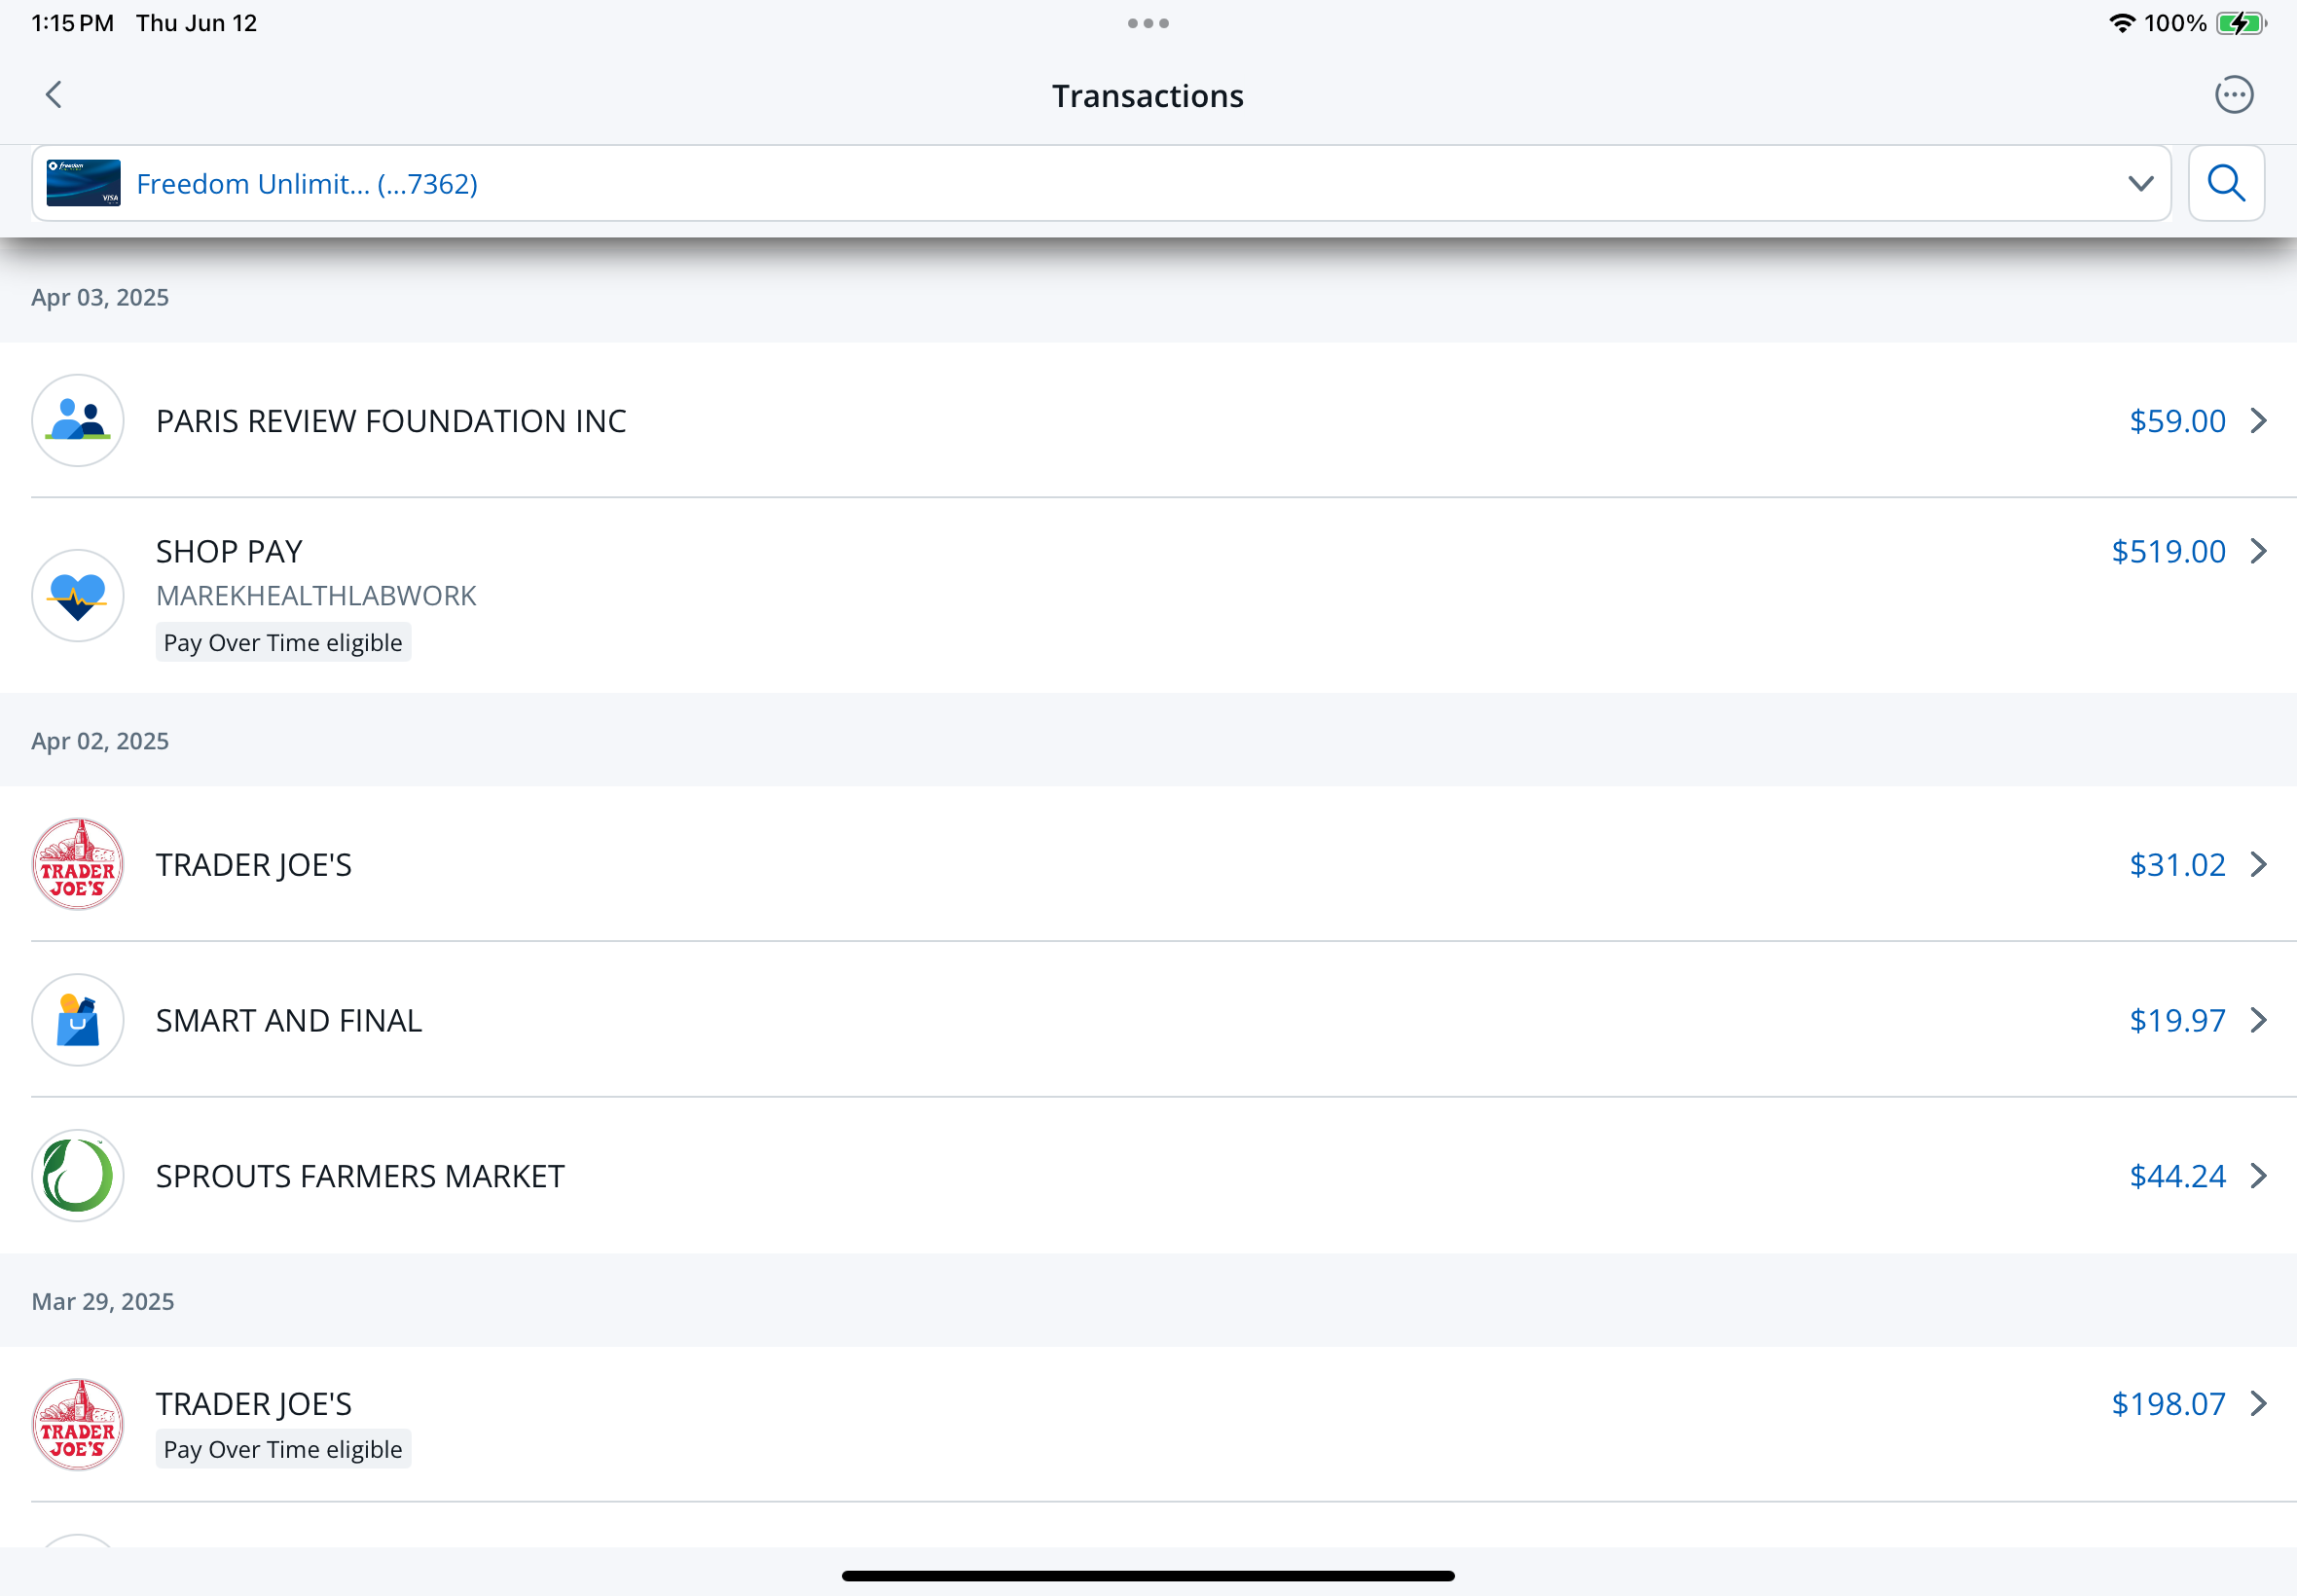This screenshot has width=2297, height=1596.
Task: Tap the $31.02 amount
Action: coord(2176,864)
